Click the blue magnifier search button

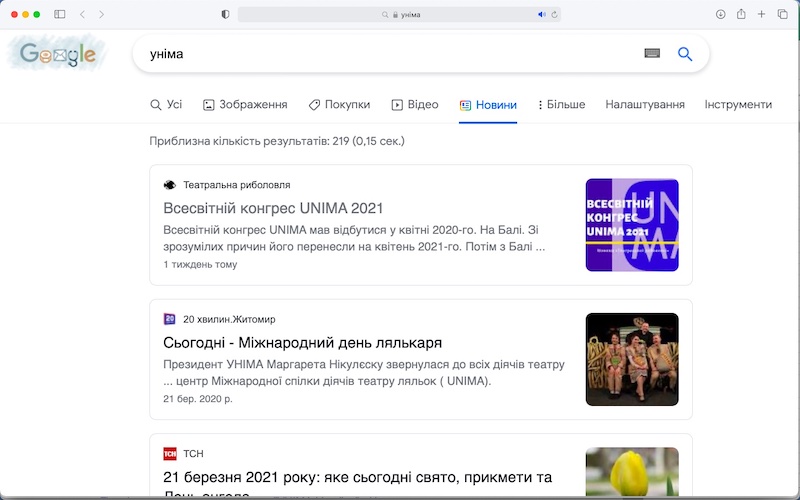coord(685,54)
